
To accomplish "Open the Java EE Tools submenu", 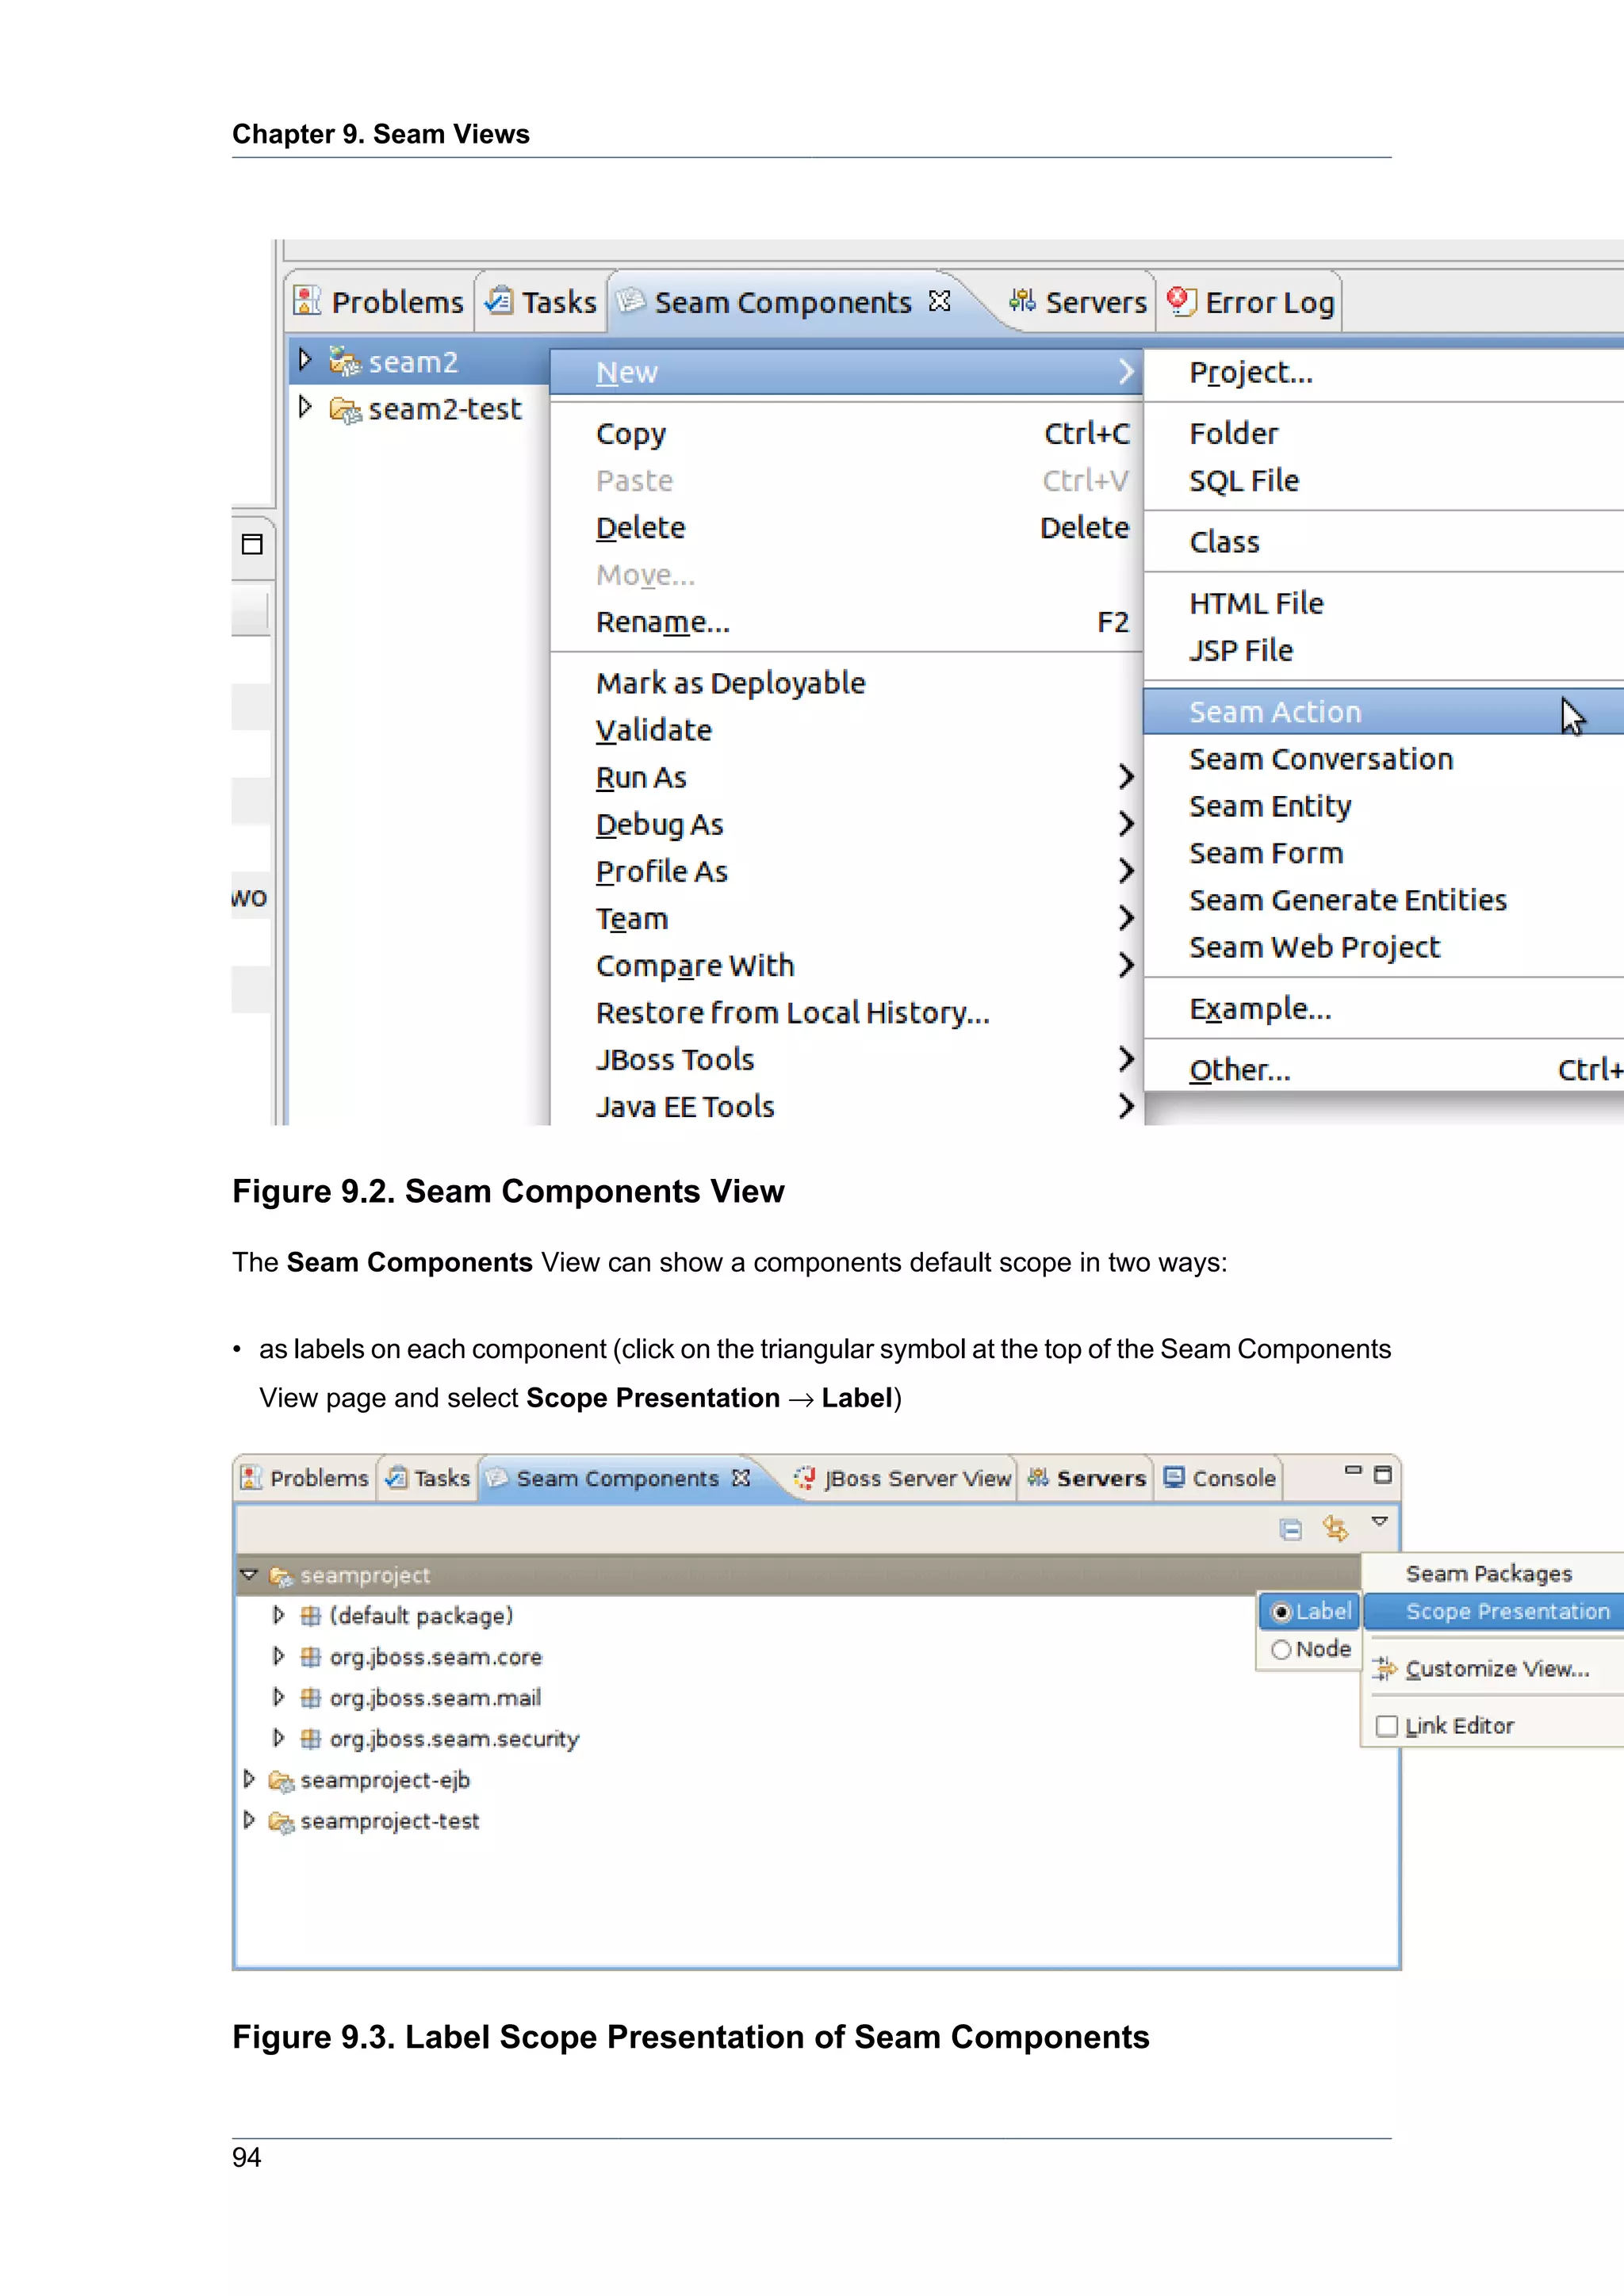I will coord(846,1106).
